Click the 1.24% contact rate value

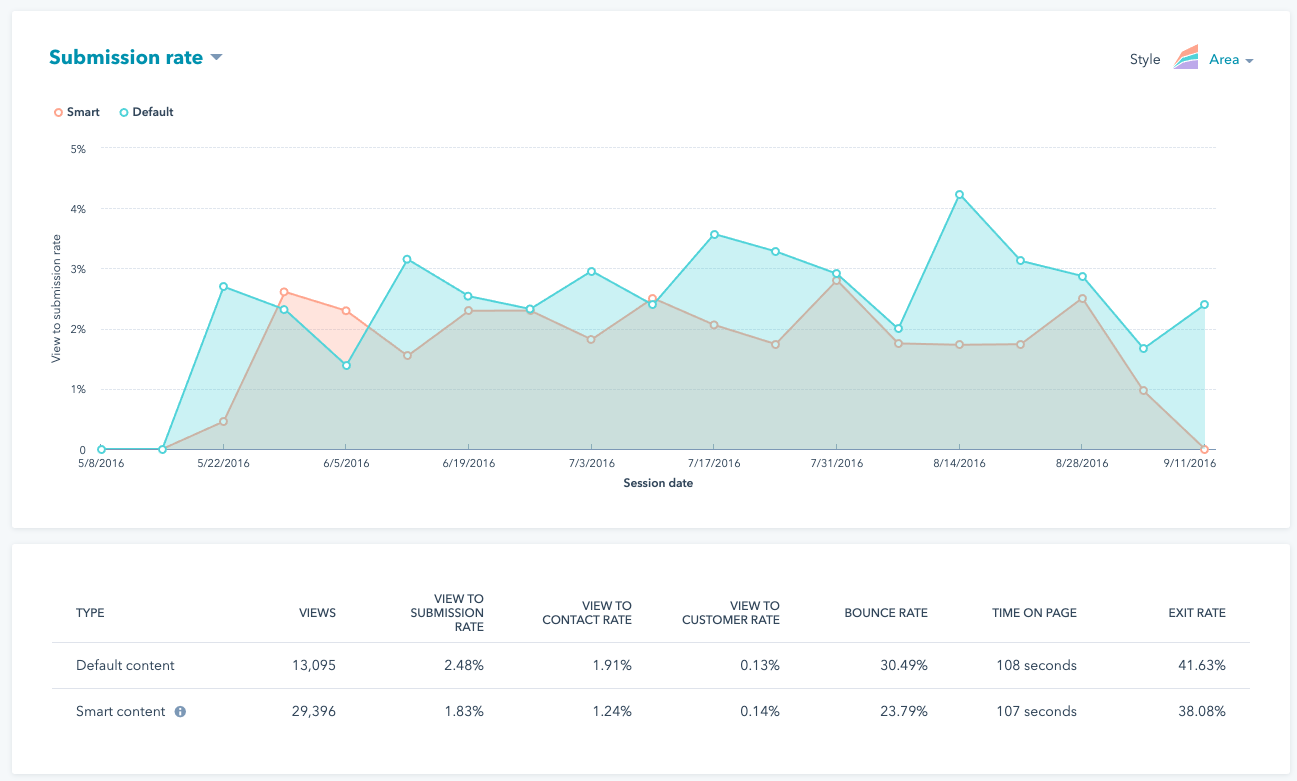point(613,712)
